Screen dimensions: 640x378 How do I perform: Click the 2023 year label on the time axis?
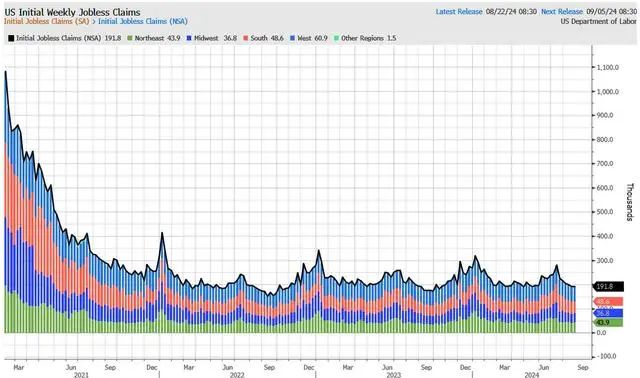394,374
